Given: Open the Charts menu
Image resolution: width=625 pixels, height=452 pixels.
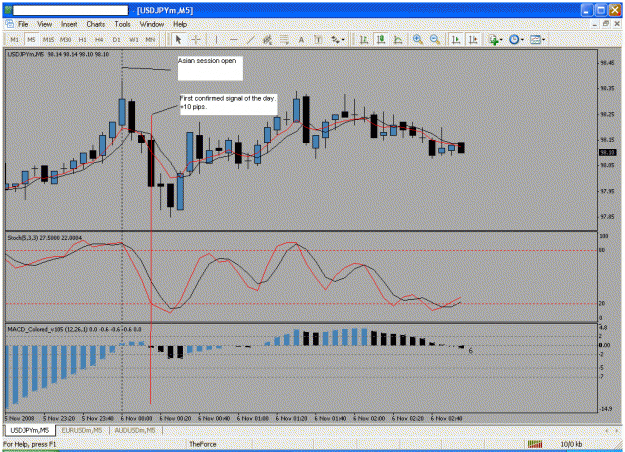Looking at the screenshot, I should [x=96, y=24].
